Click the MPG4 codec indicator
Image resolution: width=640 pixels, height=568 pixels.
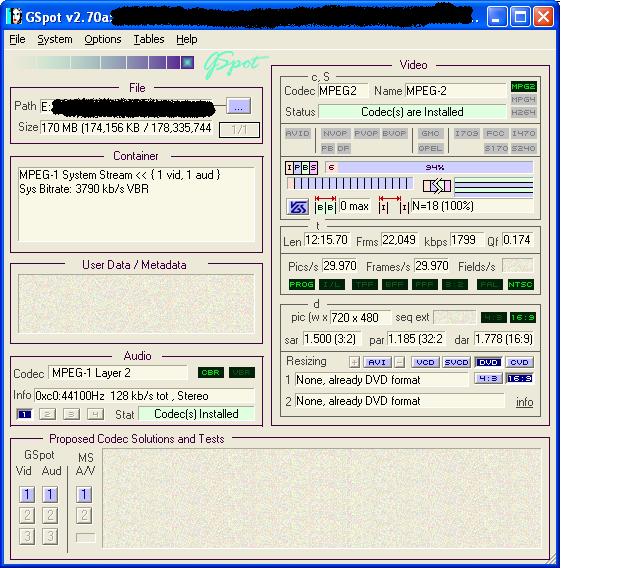[523, 99]
